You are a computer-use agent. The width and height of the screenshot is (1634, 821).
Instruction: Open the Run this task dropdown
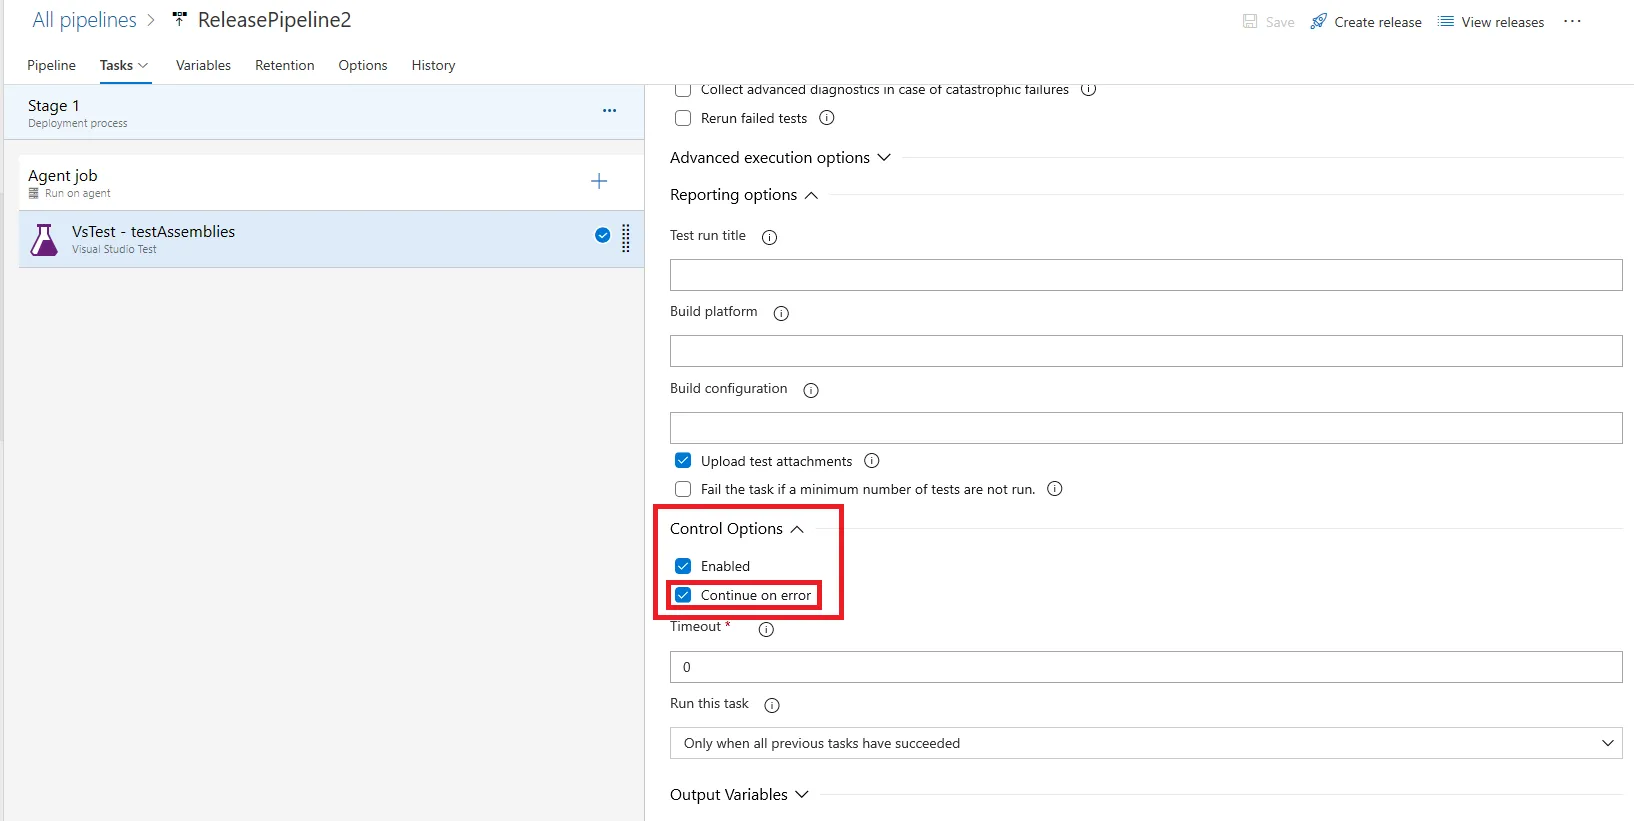1145,743
